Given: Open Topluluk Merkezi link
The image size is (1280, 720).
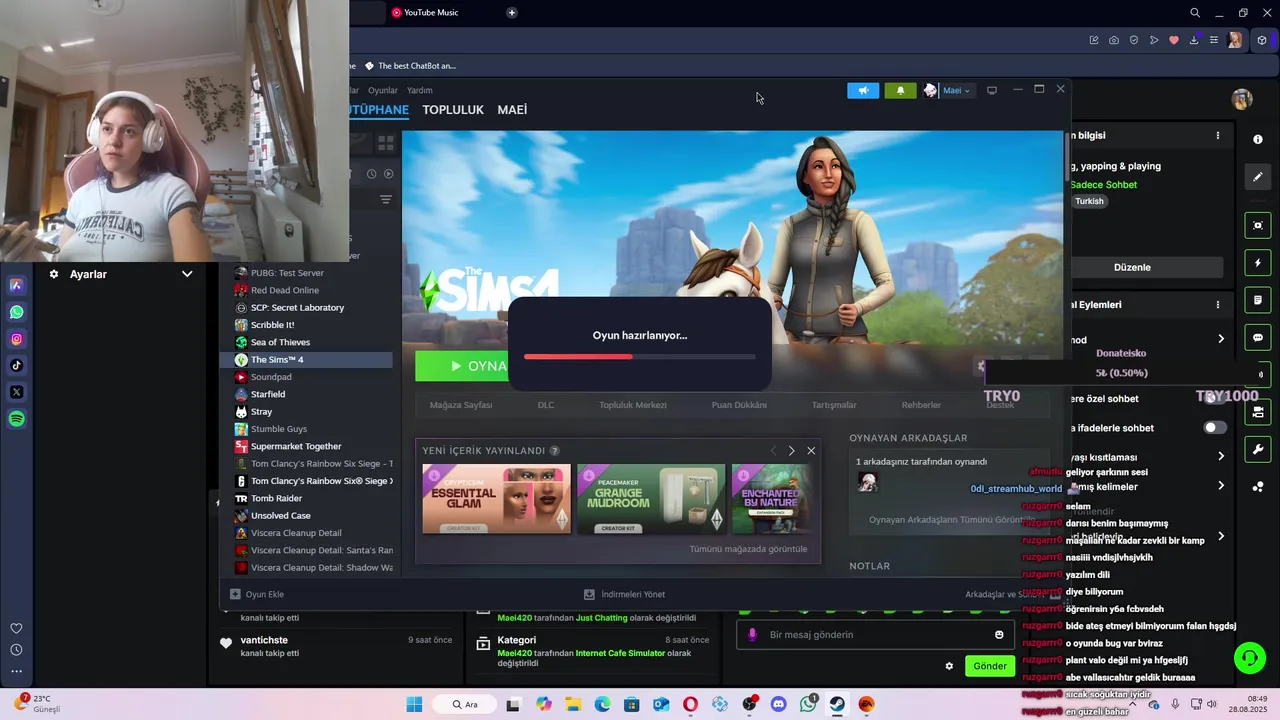Looking at the screenshot, I should (x=633, y=405).
